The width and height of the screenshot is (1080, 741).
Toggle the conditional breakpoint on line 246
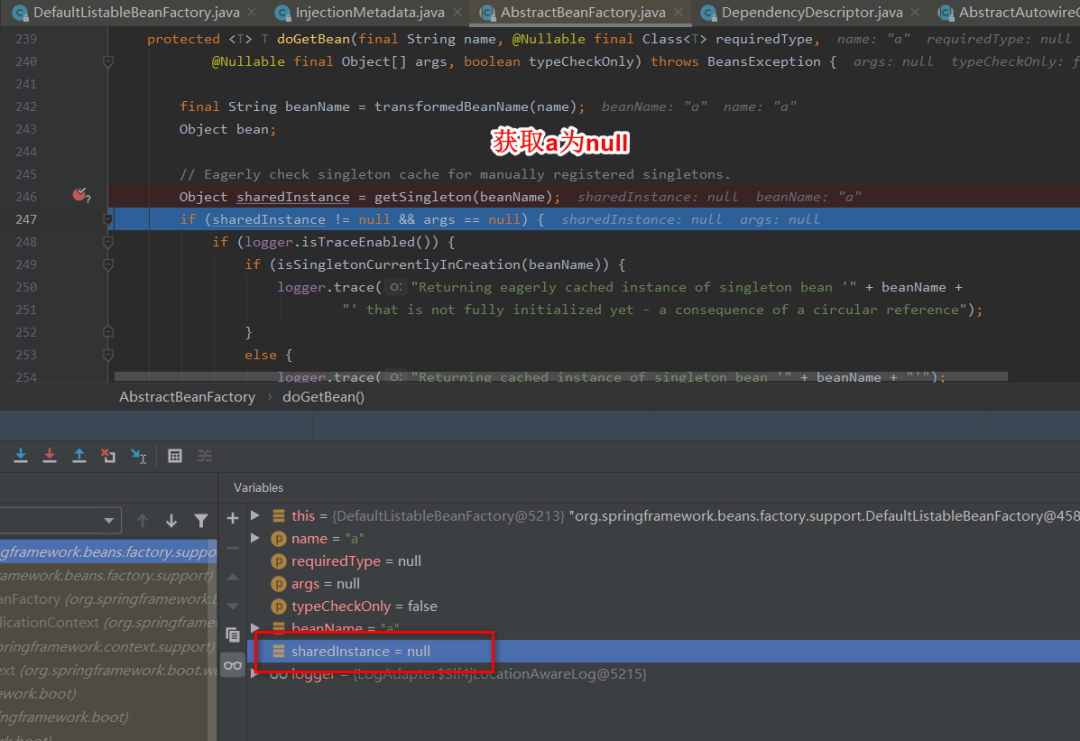click(x=80, y=196)
